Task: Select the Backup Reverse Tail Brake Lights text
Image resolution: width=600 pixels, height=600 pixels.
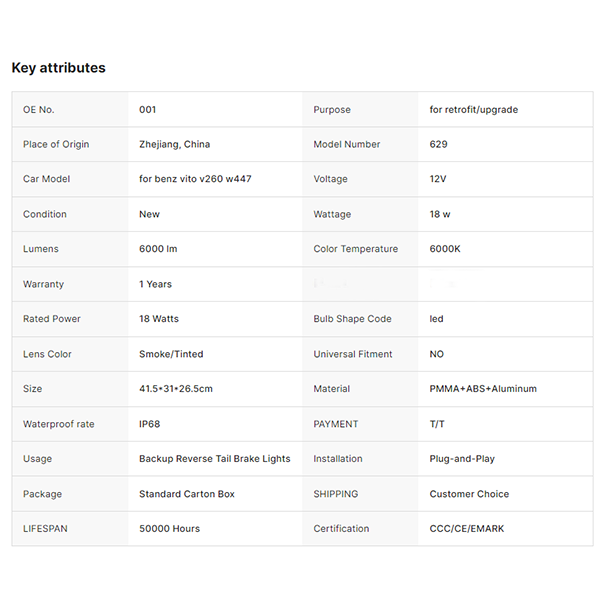Action: (x=214, y=459)
